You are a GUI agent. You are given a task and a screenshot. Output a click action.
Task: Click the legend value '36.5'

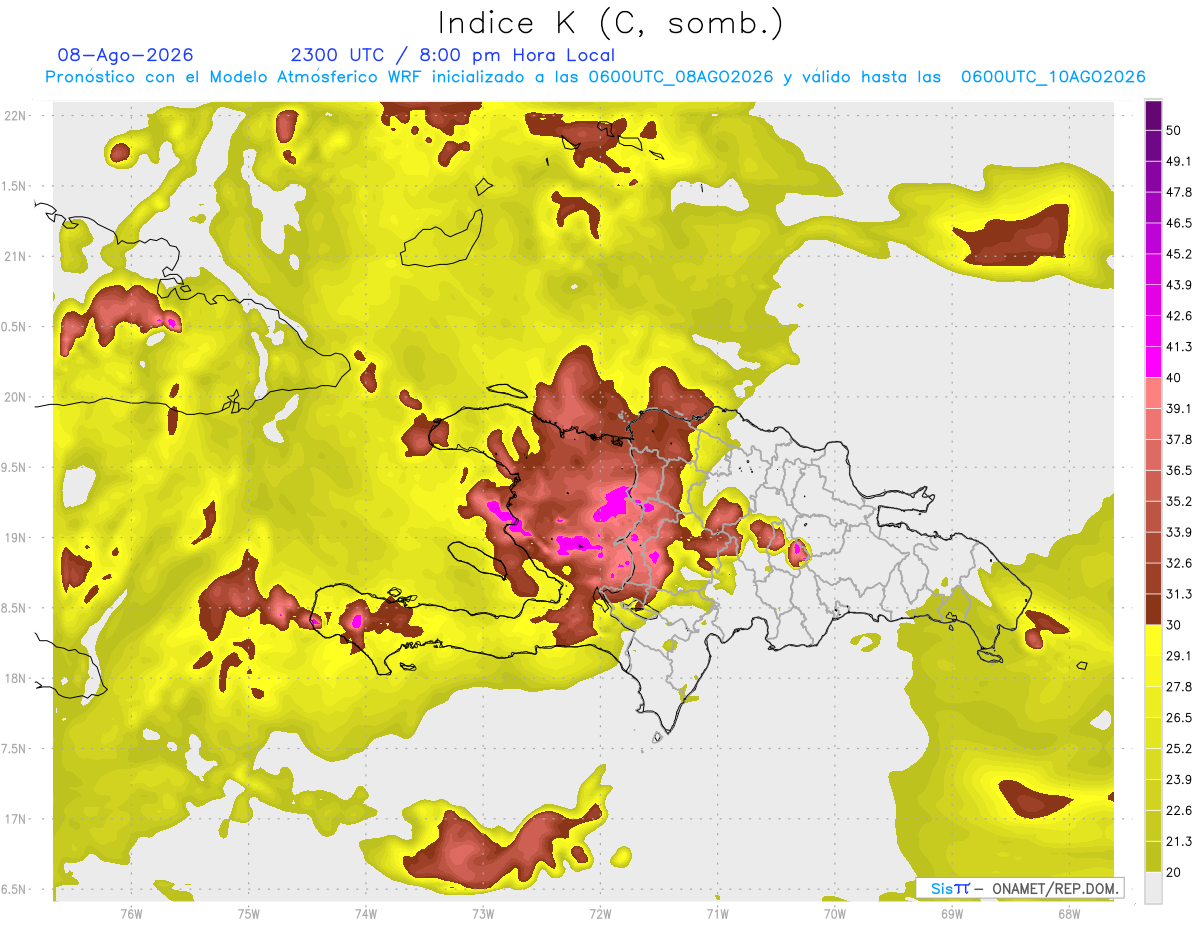[x=1179, y=470]
